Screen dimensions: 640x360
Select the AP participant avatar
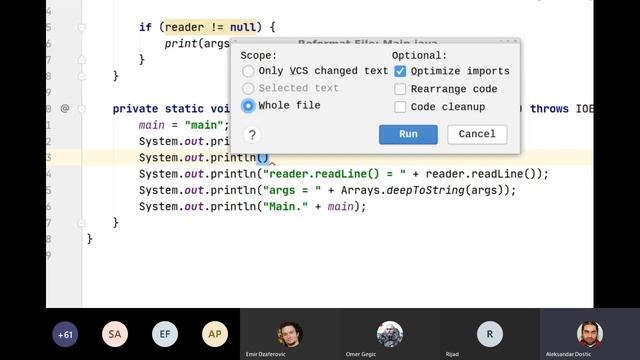point(215,334)
